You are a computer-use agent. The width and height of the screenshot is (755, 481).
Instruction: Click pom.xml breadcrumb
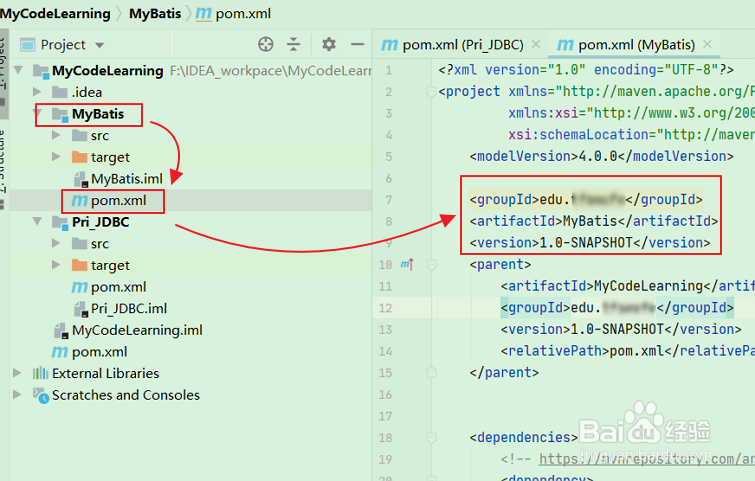pyautogui.click(x=243, y=13)
